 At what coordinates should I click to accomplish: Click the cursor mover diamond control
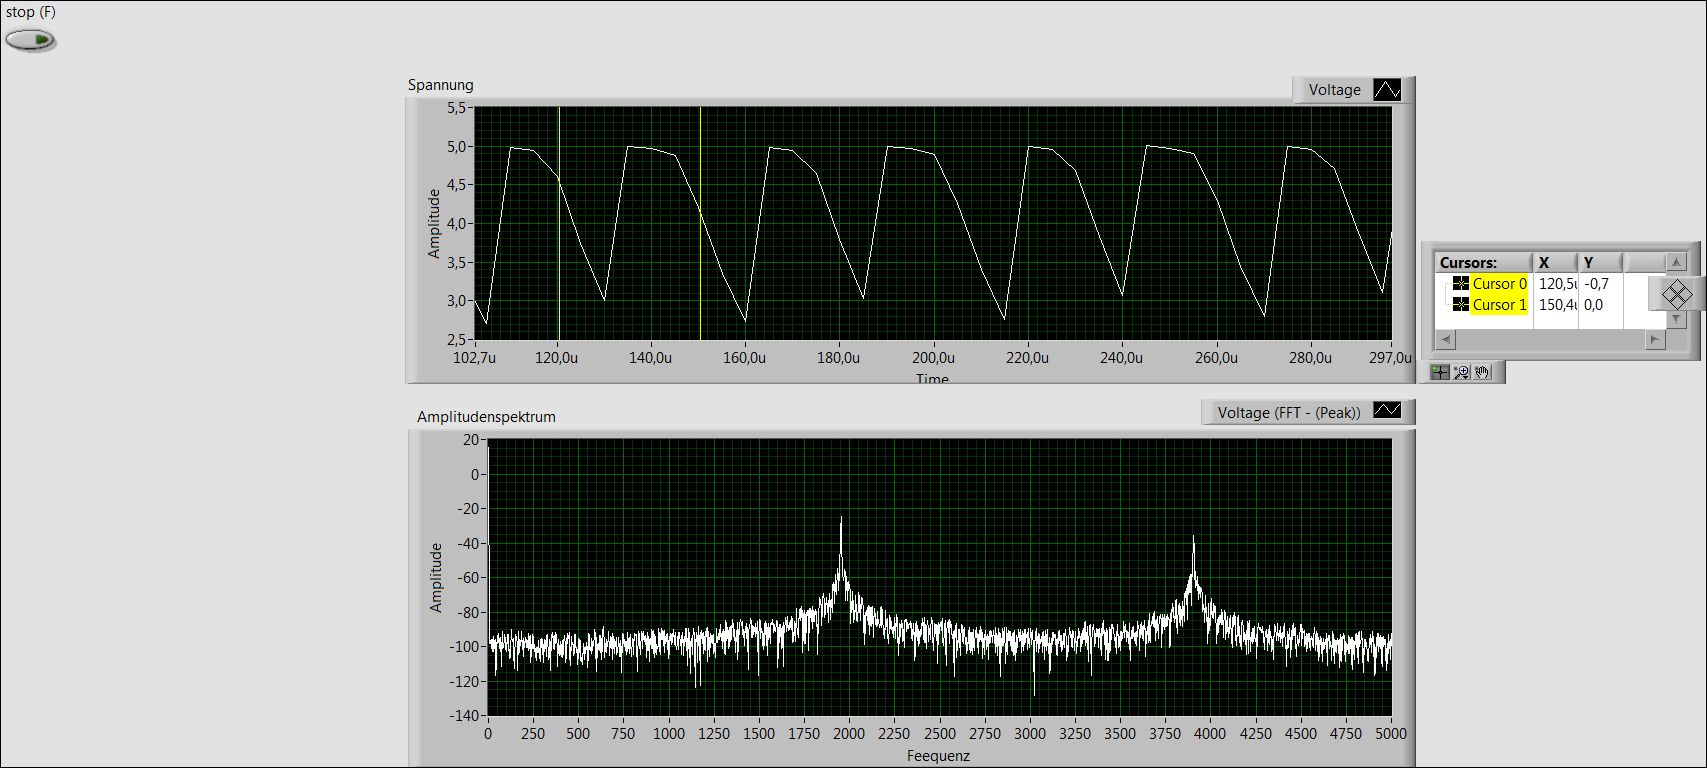pos(1677,294)
